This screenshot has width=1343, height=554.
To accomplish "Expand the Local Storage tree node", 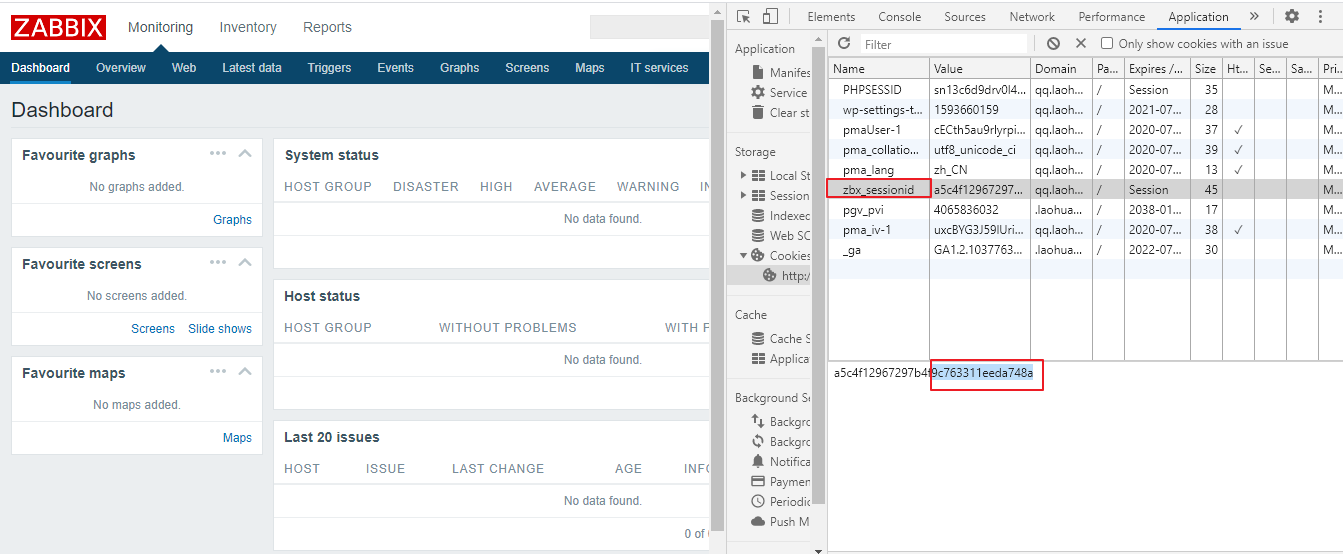I will pyautogui.click(x=743, y=176).
